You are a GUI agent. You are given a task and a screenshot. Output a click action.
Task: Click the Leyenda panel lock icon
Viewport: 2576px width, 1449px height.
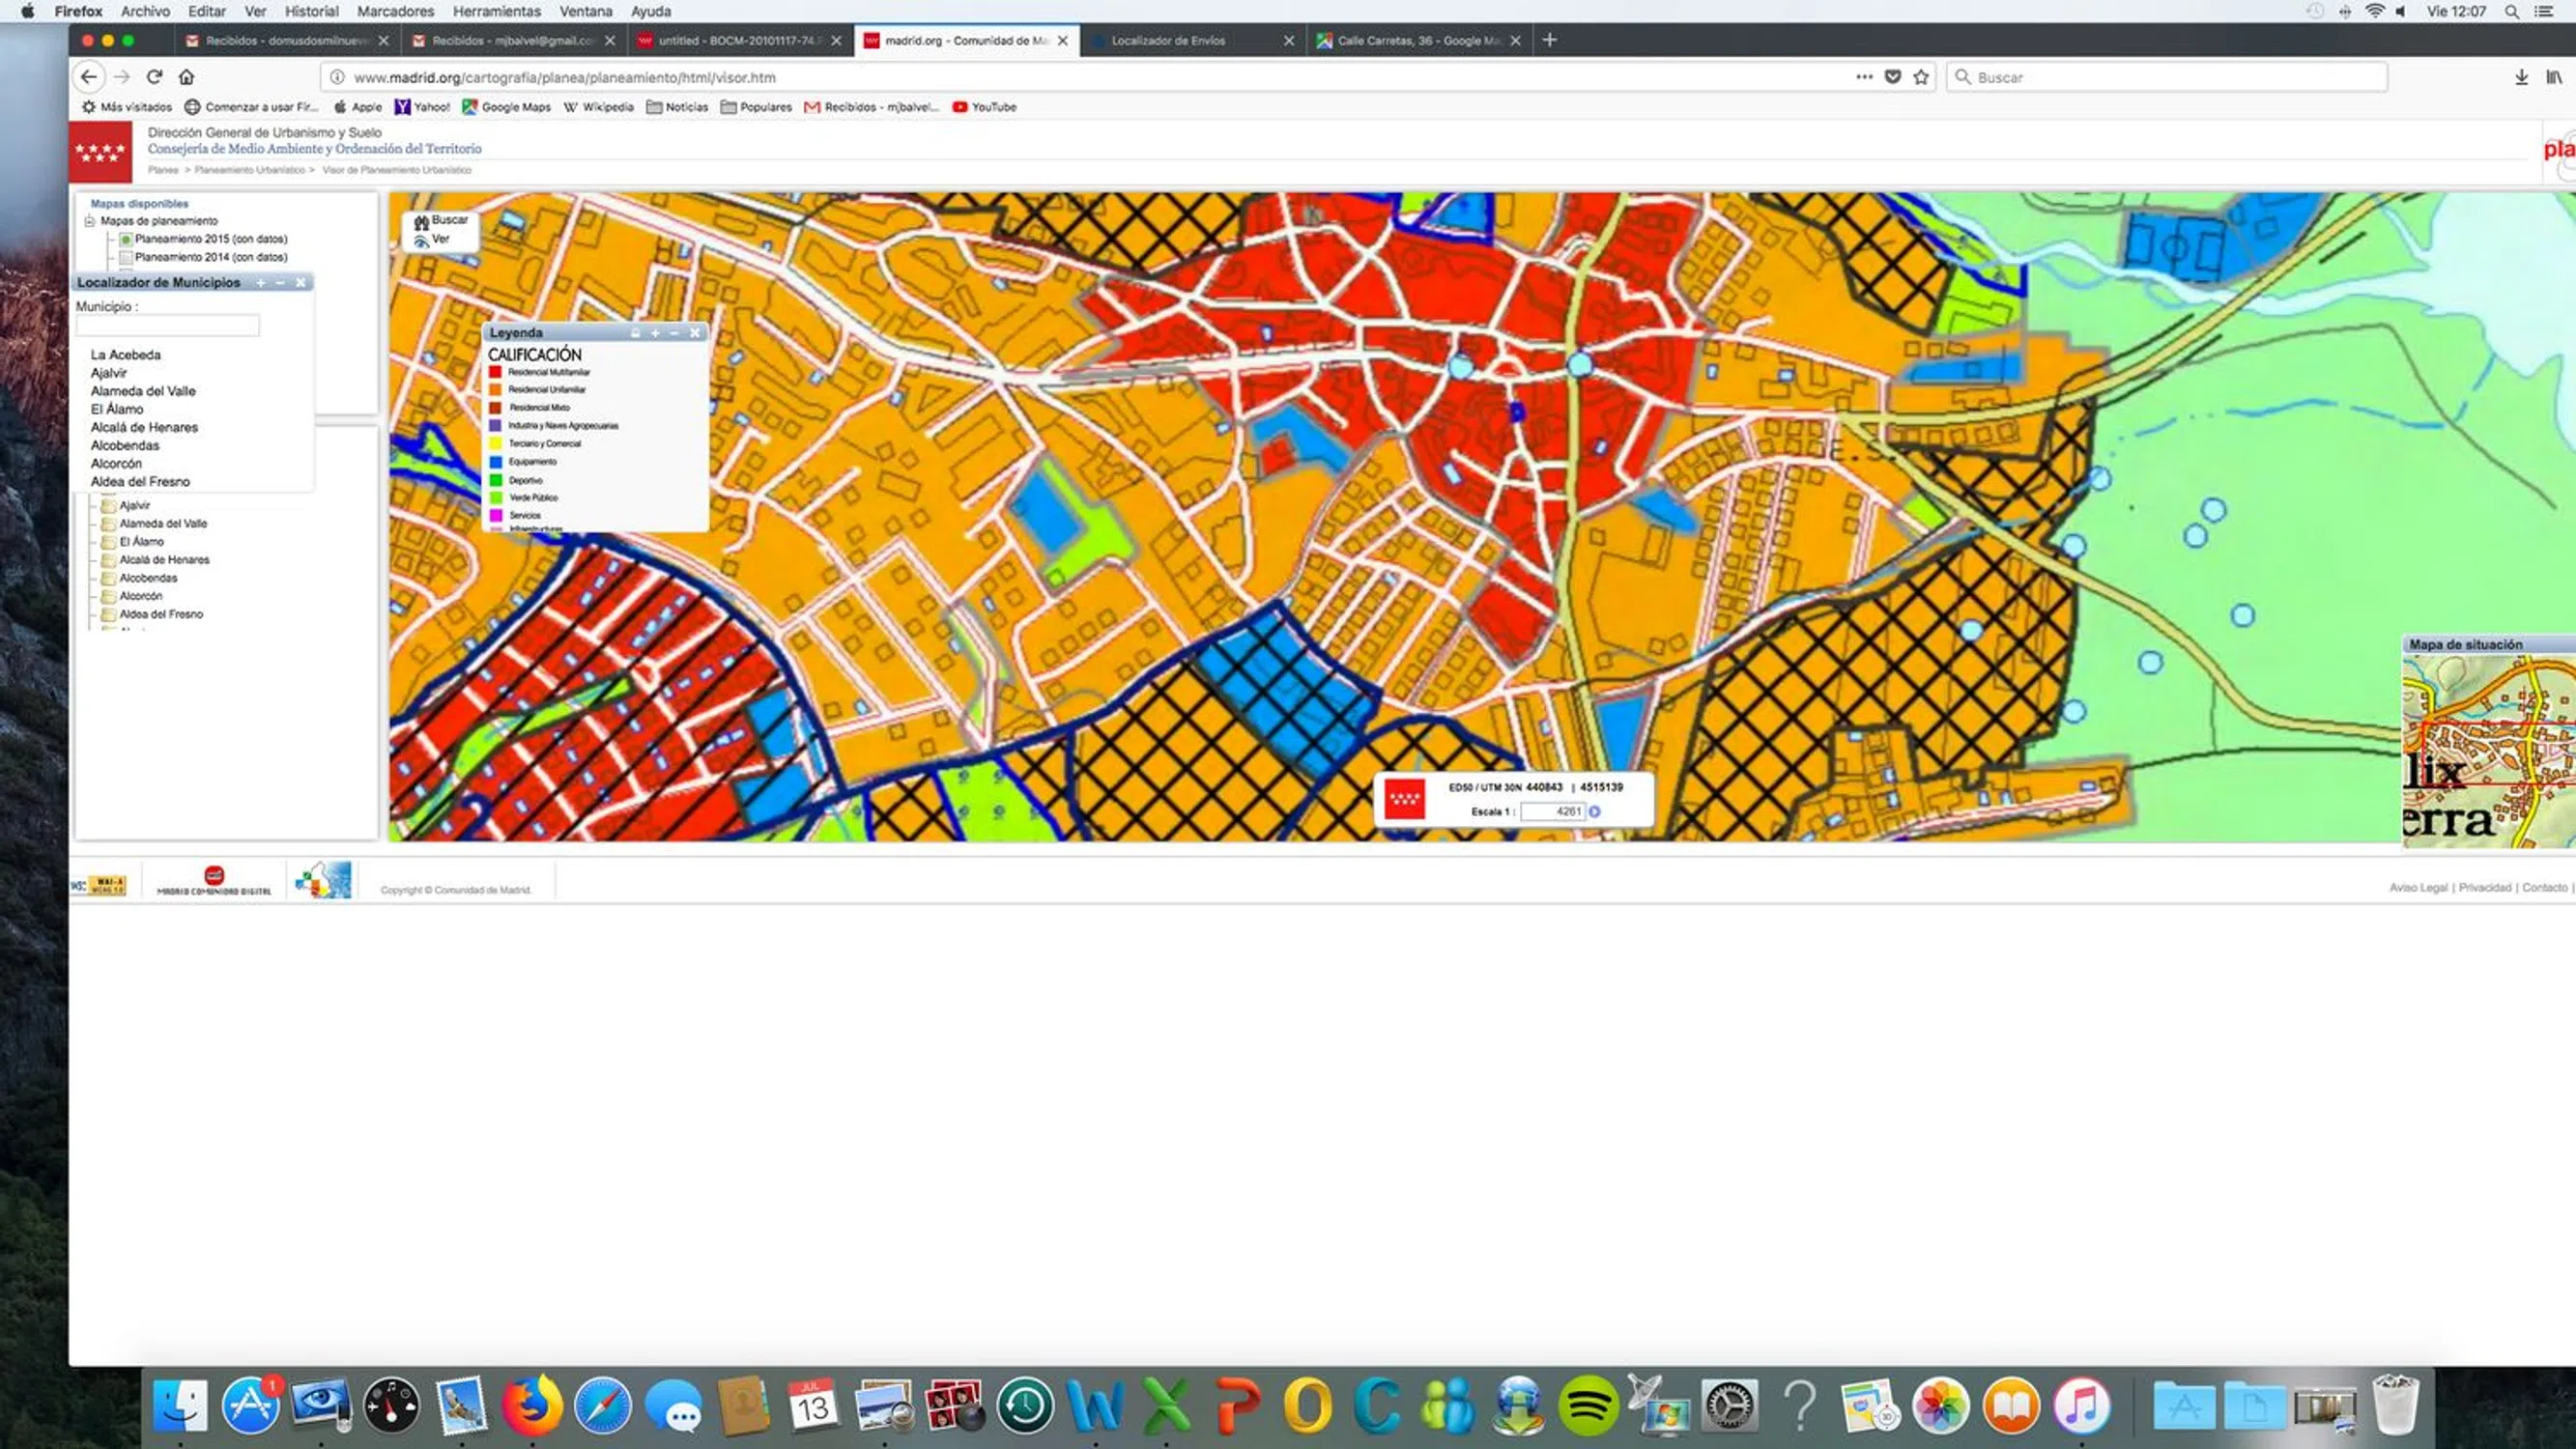point(635,333)
